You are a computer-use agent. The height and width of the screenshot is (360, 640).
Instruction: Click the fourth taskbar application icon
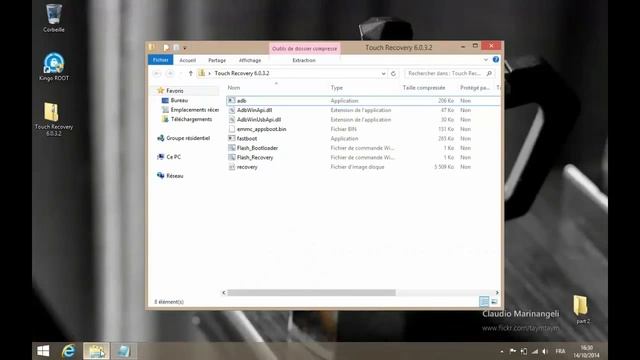click(x=123, y=351)
